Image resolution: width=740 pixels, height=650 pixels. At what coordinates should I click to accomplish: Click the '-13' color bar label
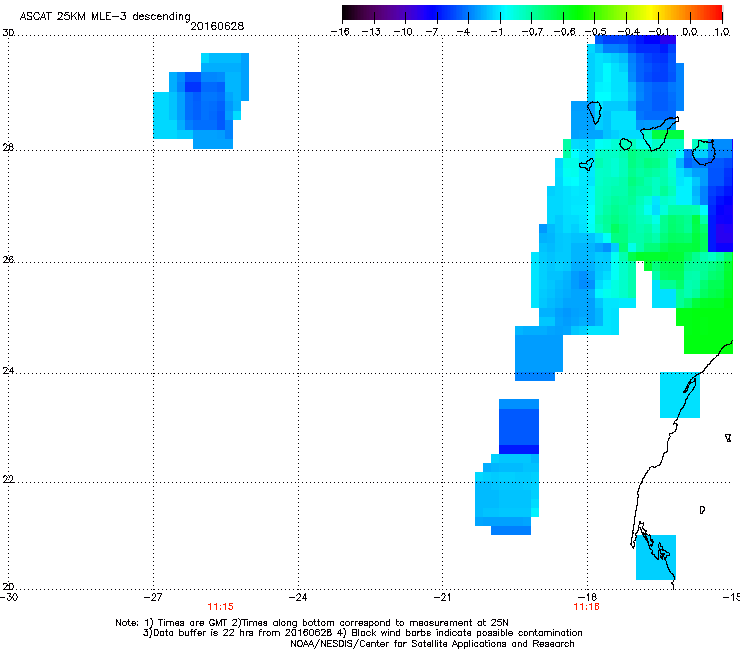point(371,32)
